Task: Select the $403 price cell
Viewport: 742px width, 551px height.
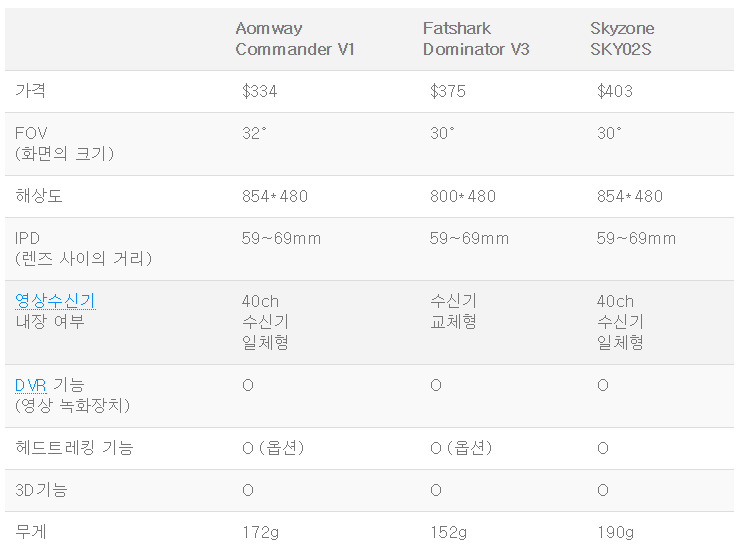Action: (615, 92)
